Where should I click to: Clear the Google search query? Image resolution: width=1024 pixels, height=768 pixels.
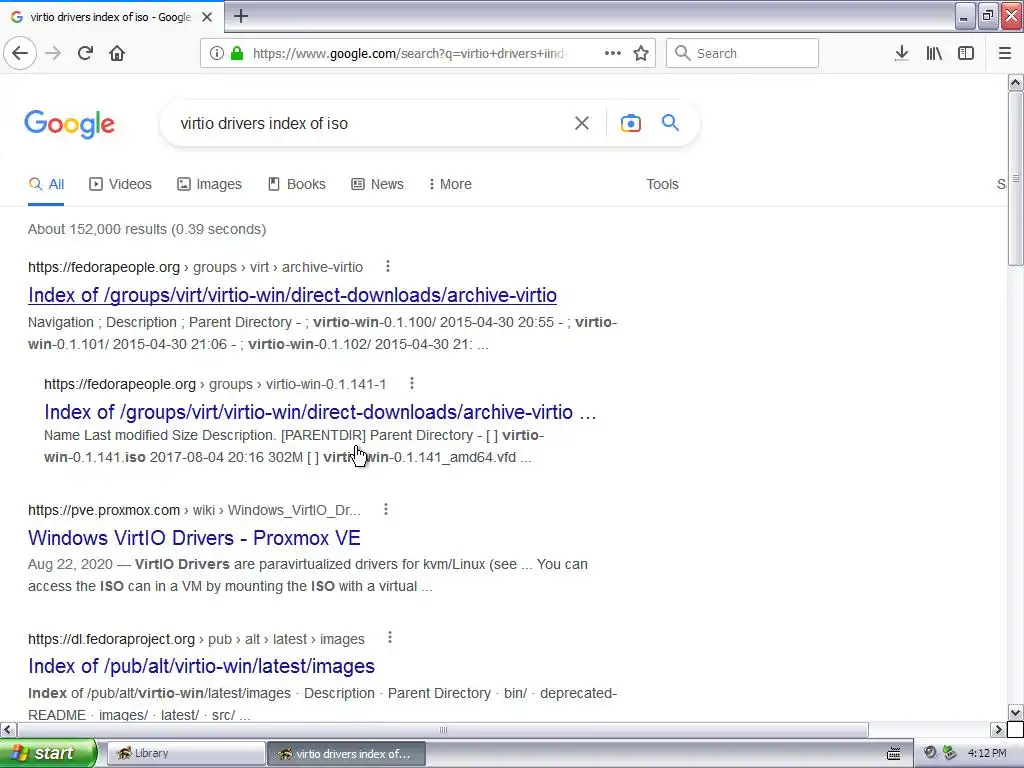pyautogui.click(x=581, y=123)
